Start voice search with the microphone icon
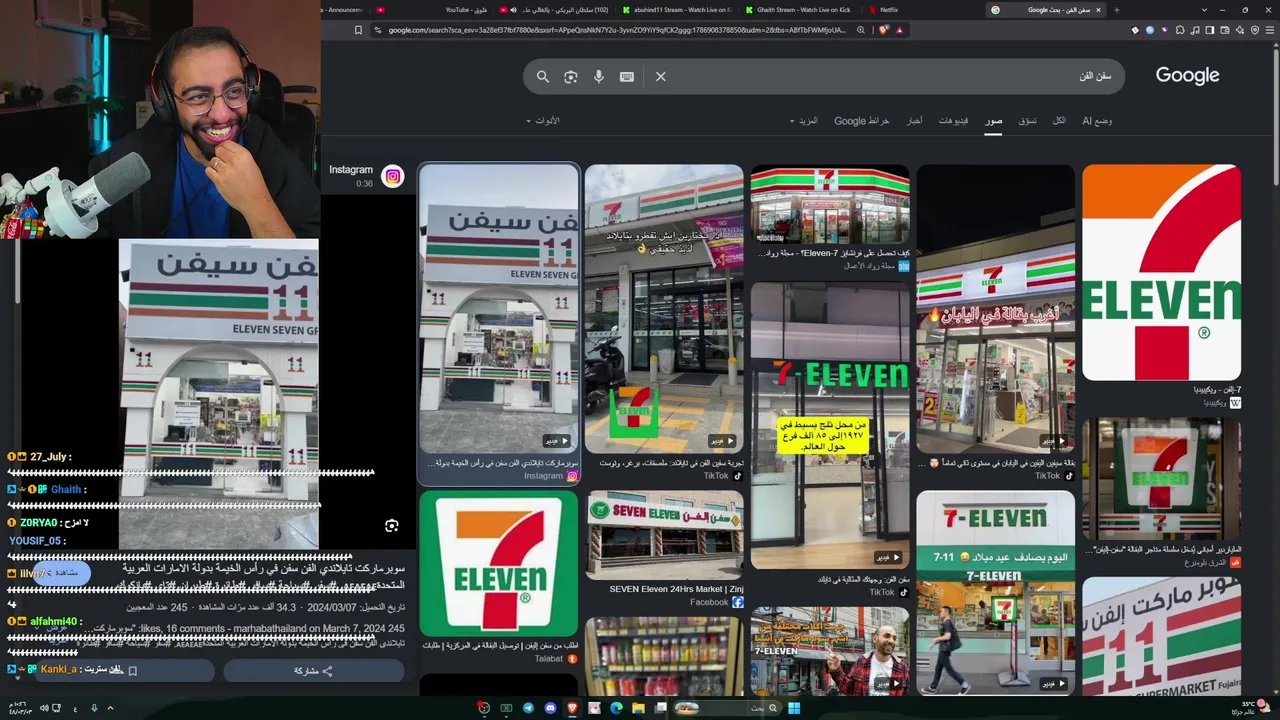Viewport: 1280px width, 720px height. click(x=599, y=77)
